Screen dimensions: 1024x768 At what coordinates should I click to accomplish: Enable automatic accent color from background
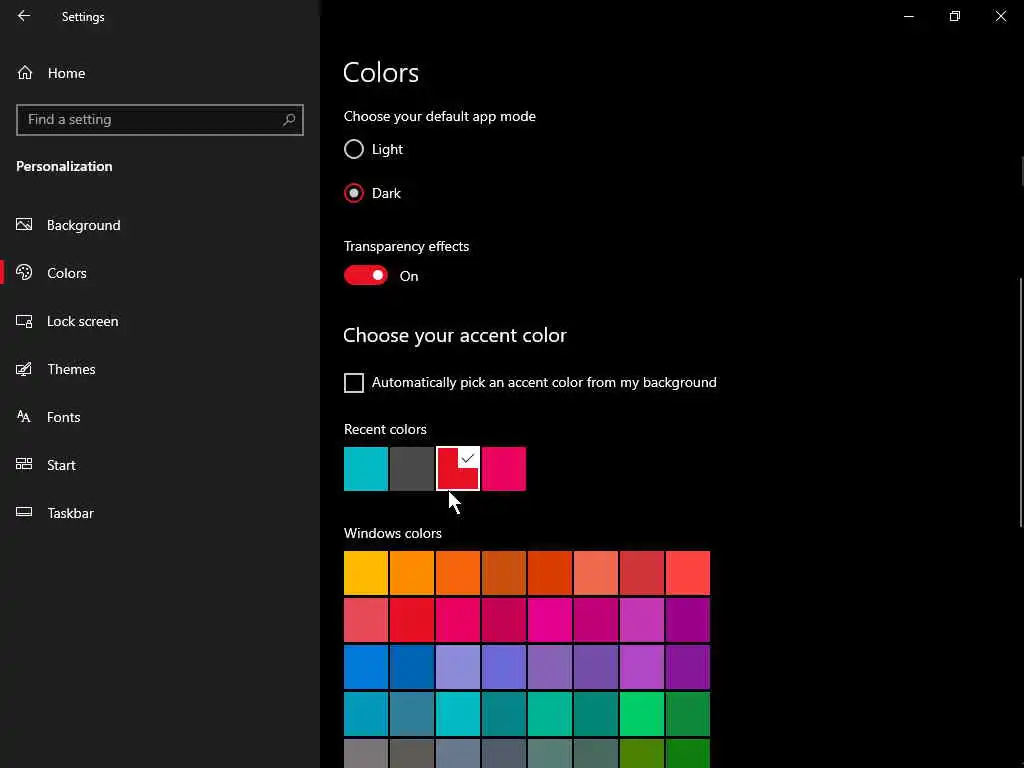pos(354,383)
